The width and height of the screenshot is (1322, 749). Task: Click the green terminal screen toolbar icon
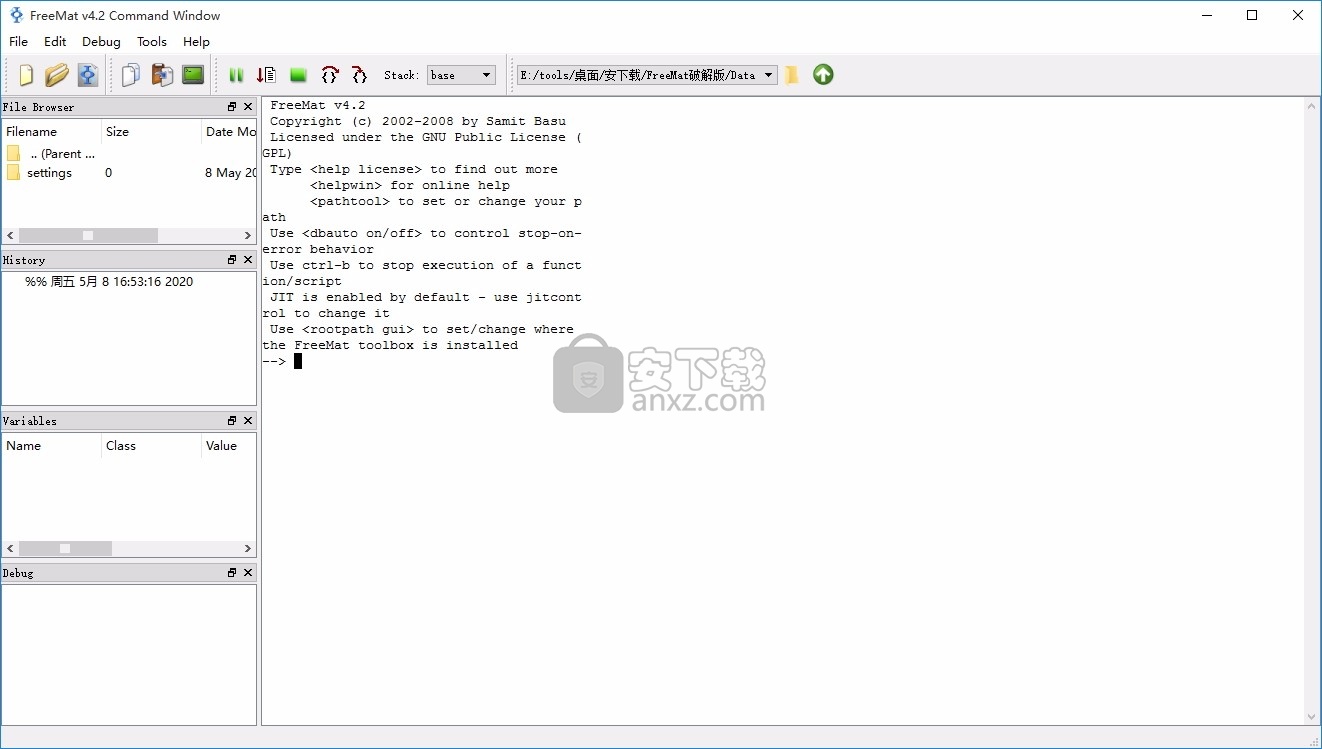click(193, 75)
